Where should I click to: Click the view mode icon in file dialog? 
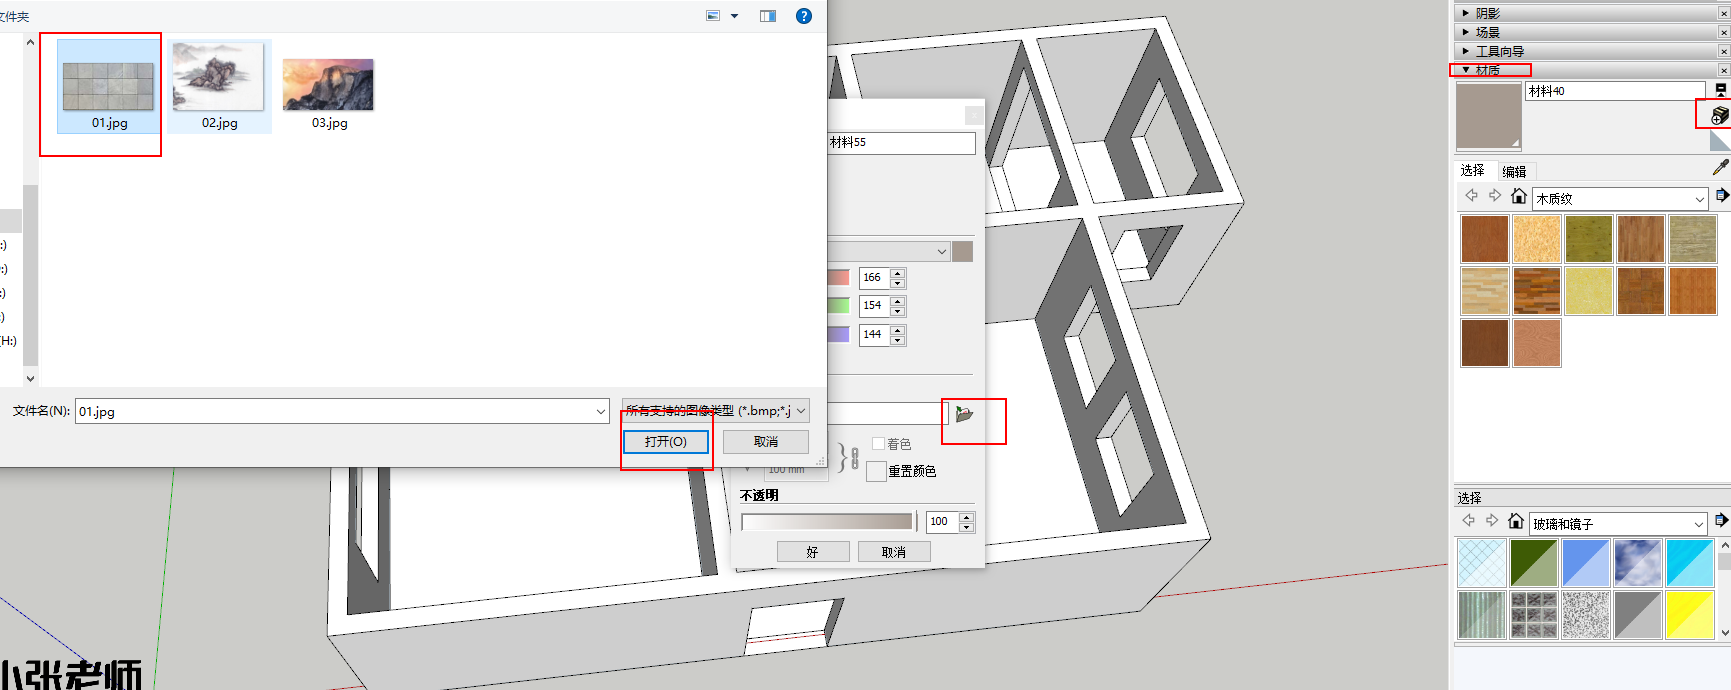(713, 16)
